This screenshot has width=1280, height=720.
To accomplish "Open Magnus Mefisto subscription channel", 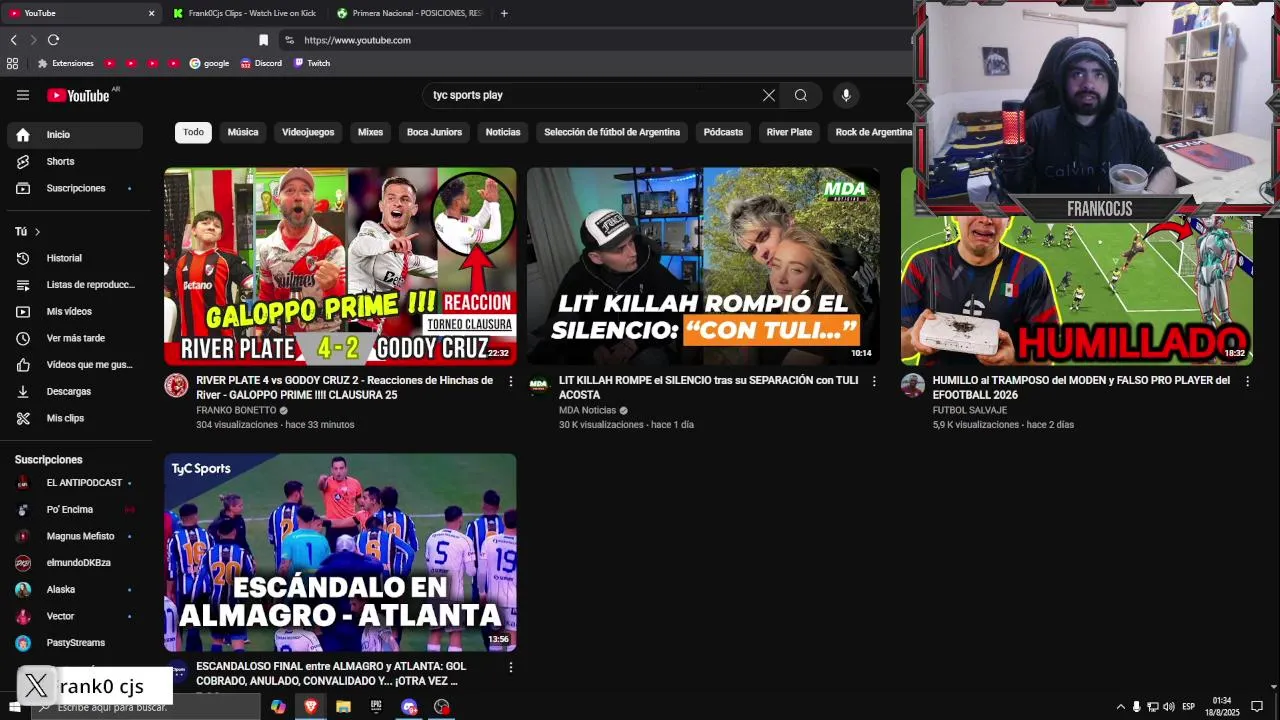I will coord(74,536).
